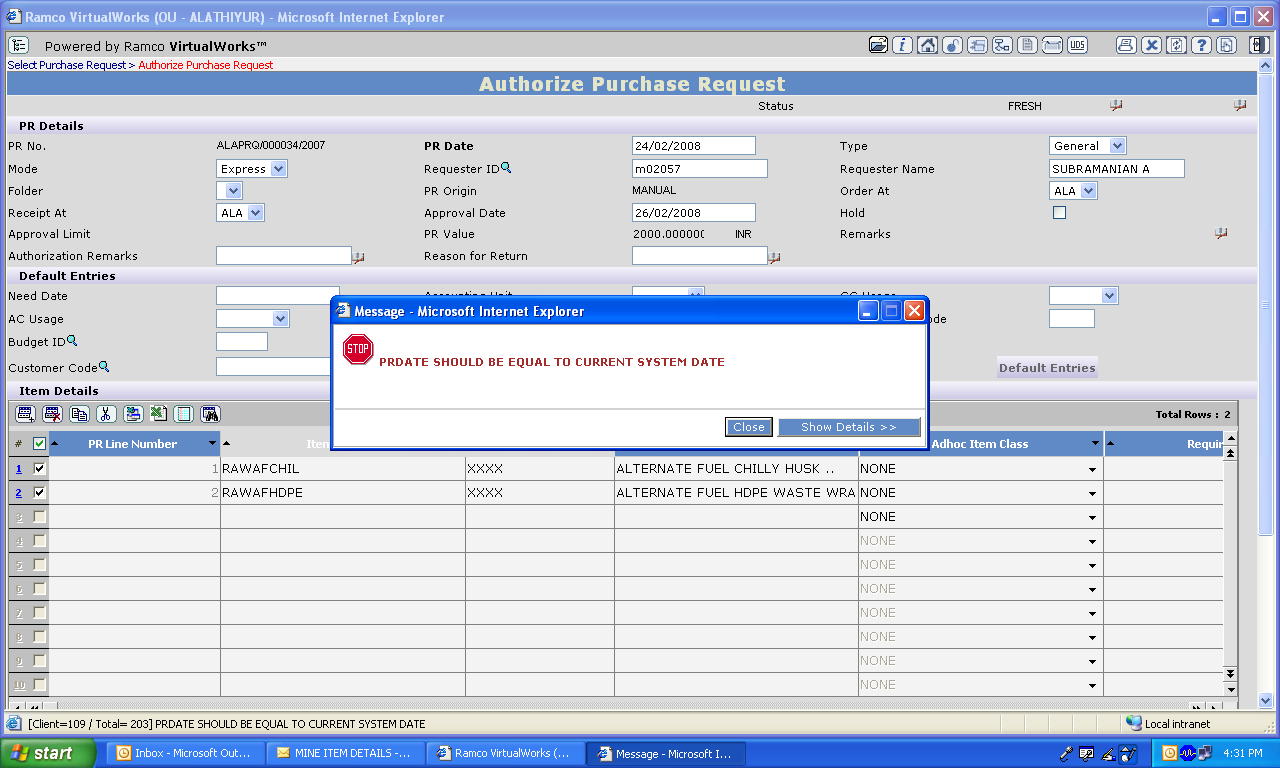
Task: Click the X close-screen toolbar icon
Action: coord(1151,45)
